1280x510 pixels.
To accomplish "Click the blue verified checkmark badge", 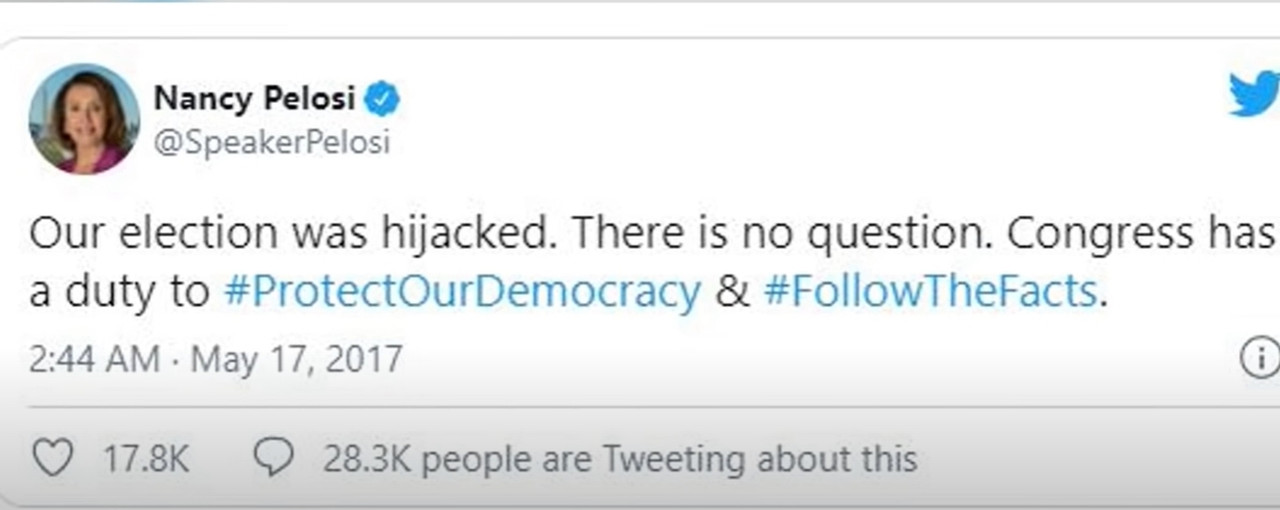I will coord(381,99).
